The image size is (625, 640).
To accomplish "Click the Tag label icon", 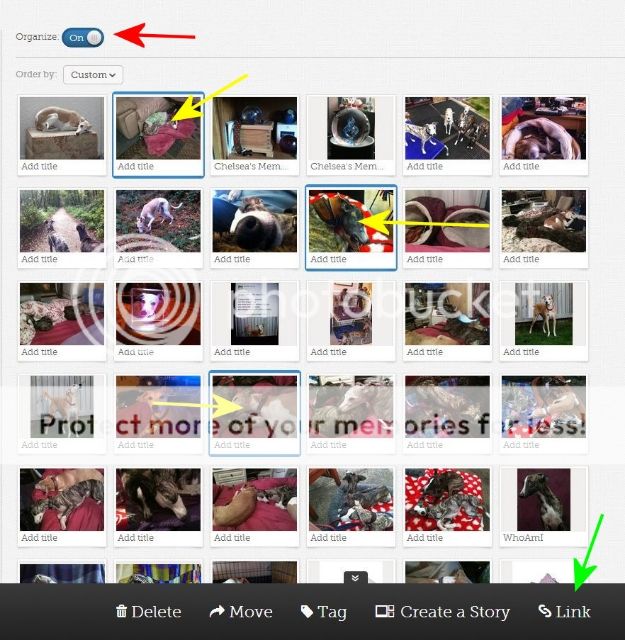I will [307, 611].
